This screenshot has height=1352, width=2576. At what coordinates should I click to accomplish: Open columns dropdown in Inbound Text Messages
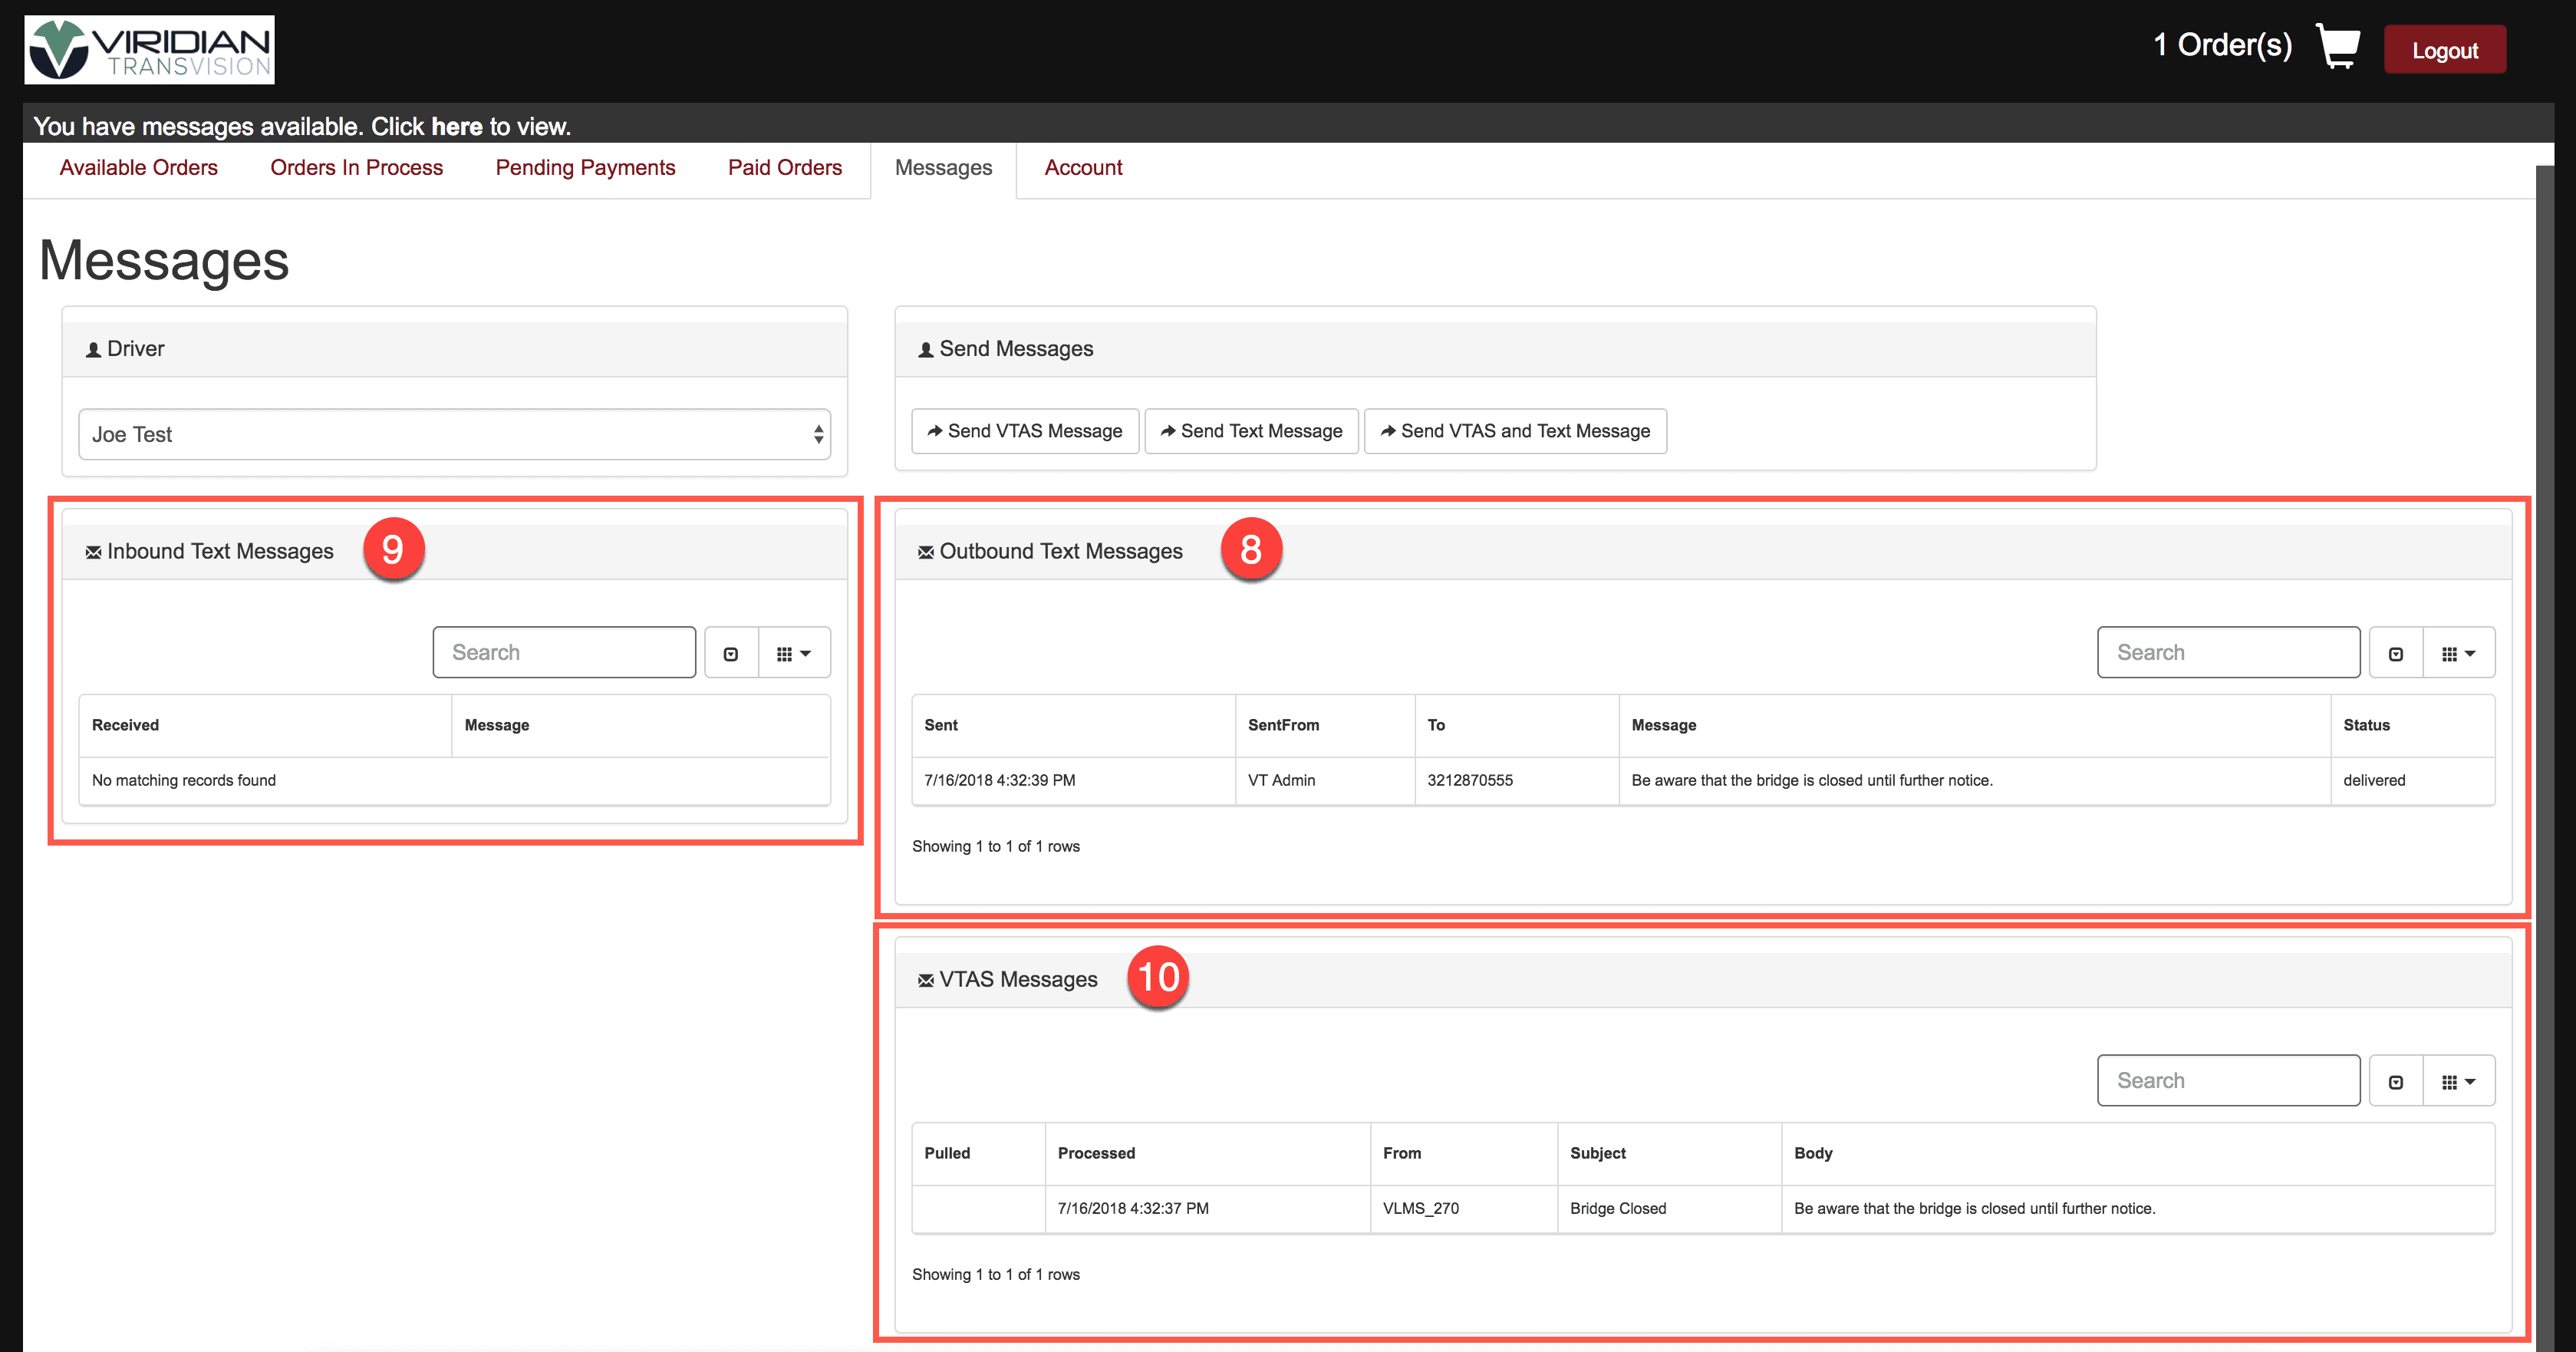(x=794, y=653)
